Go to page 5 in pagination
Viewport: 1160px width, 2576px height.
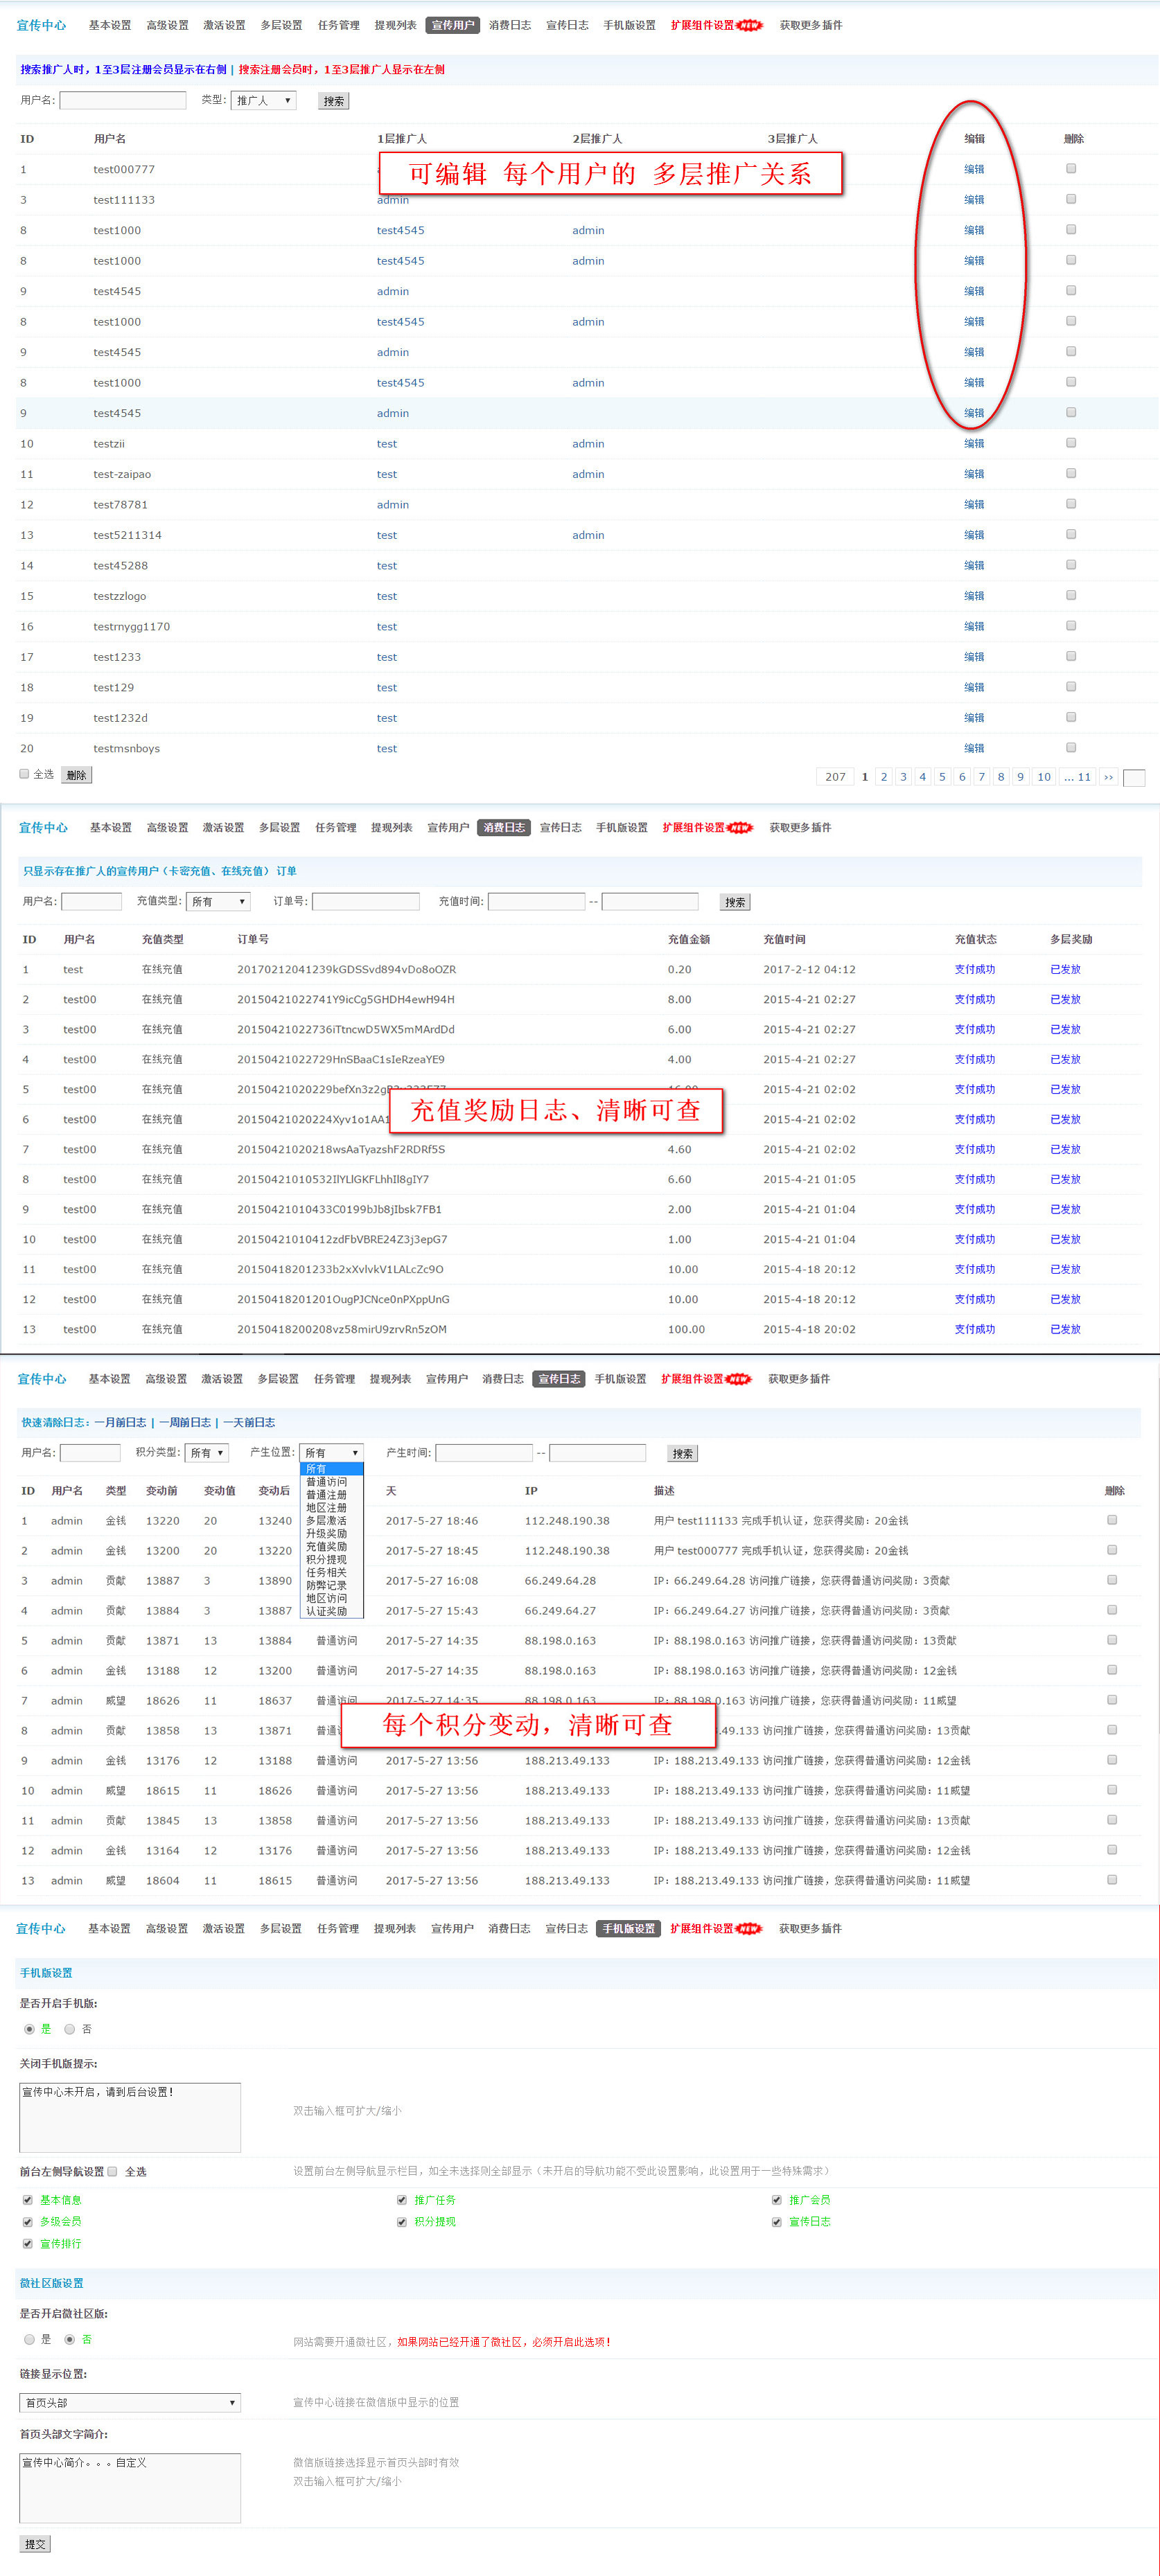(941, 777)
